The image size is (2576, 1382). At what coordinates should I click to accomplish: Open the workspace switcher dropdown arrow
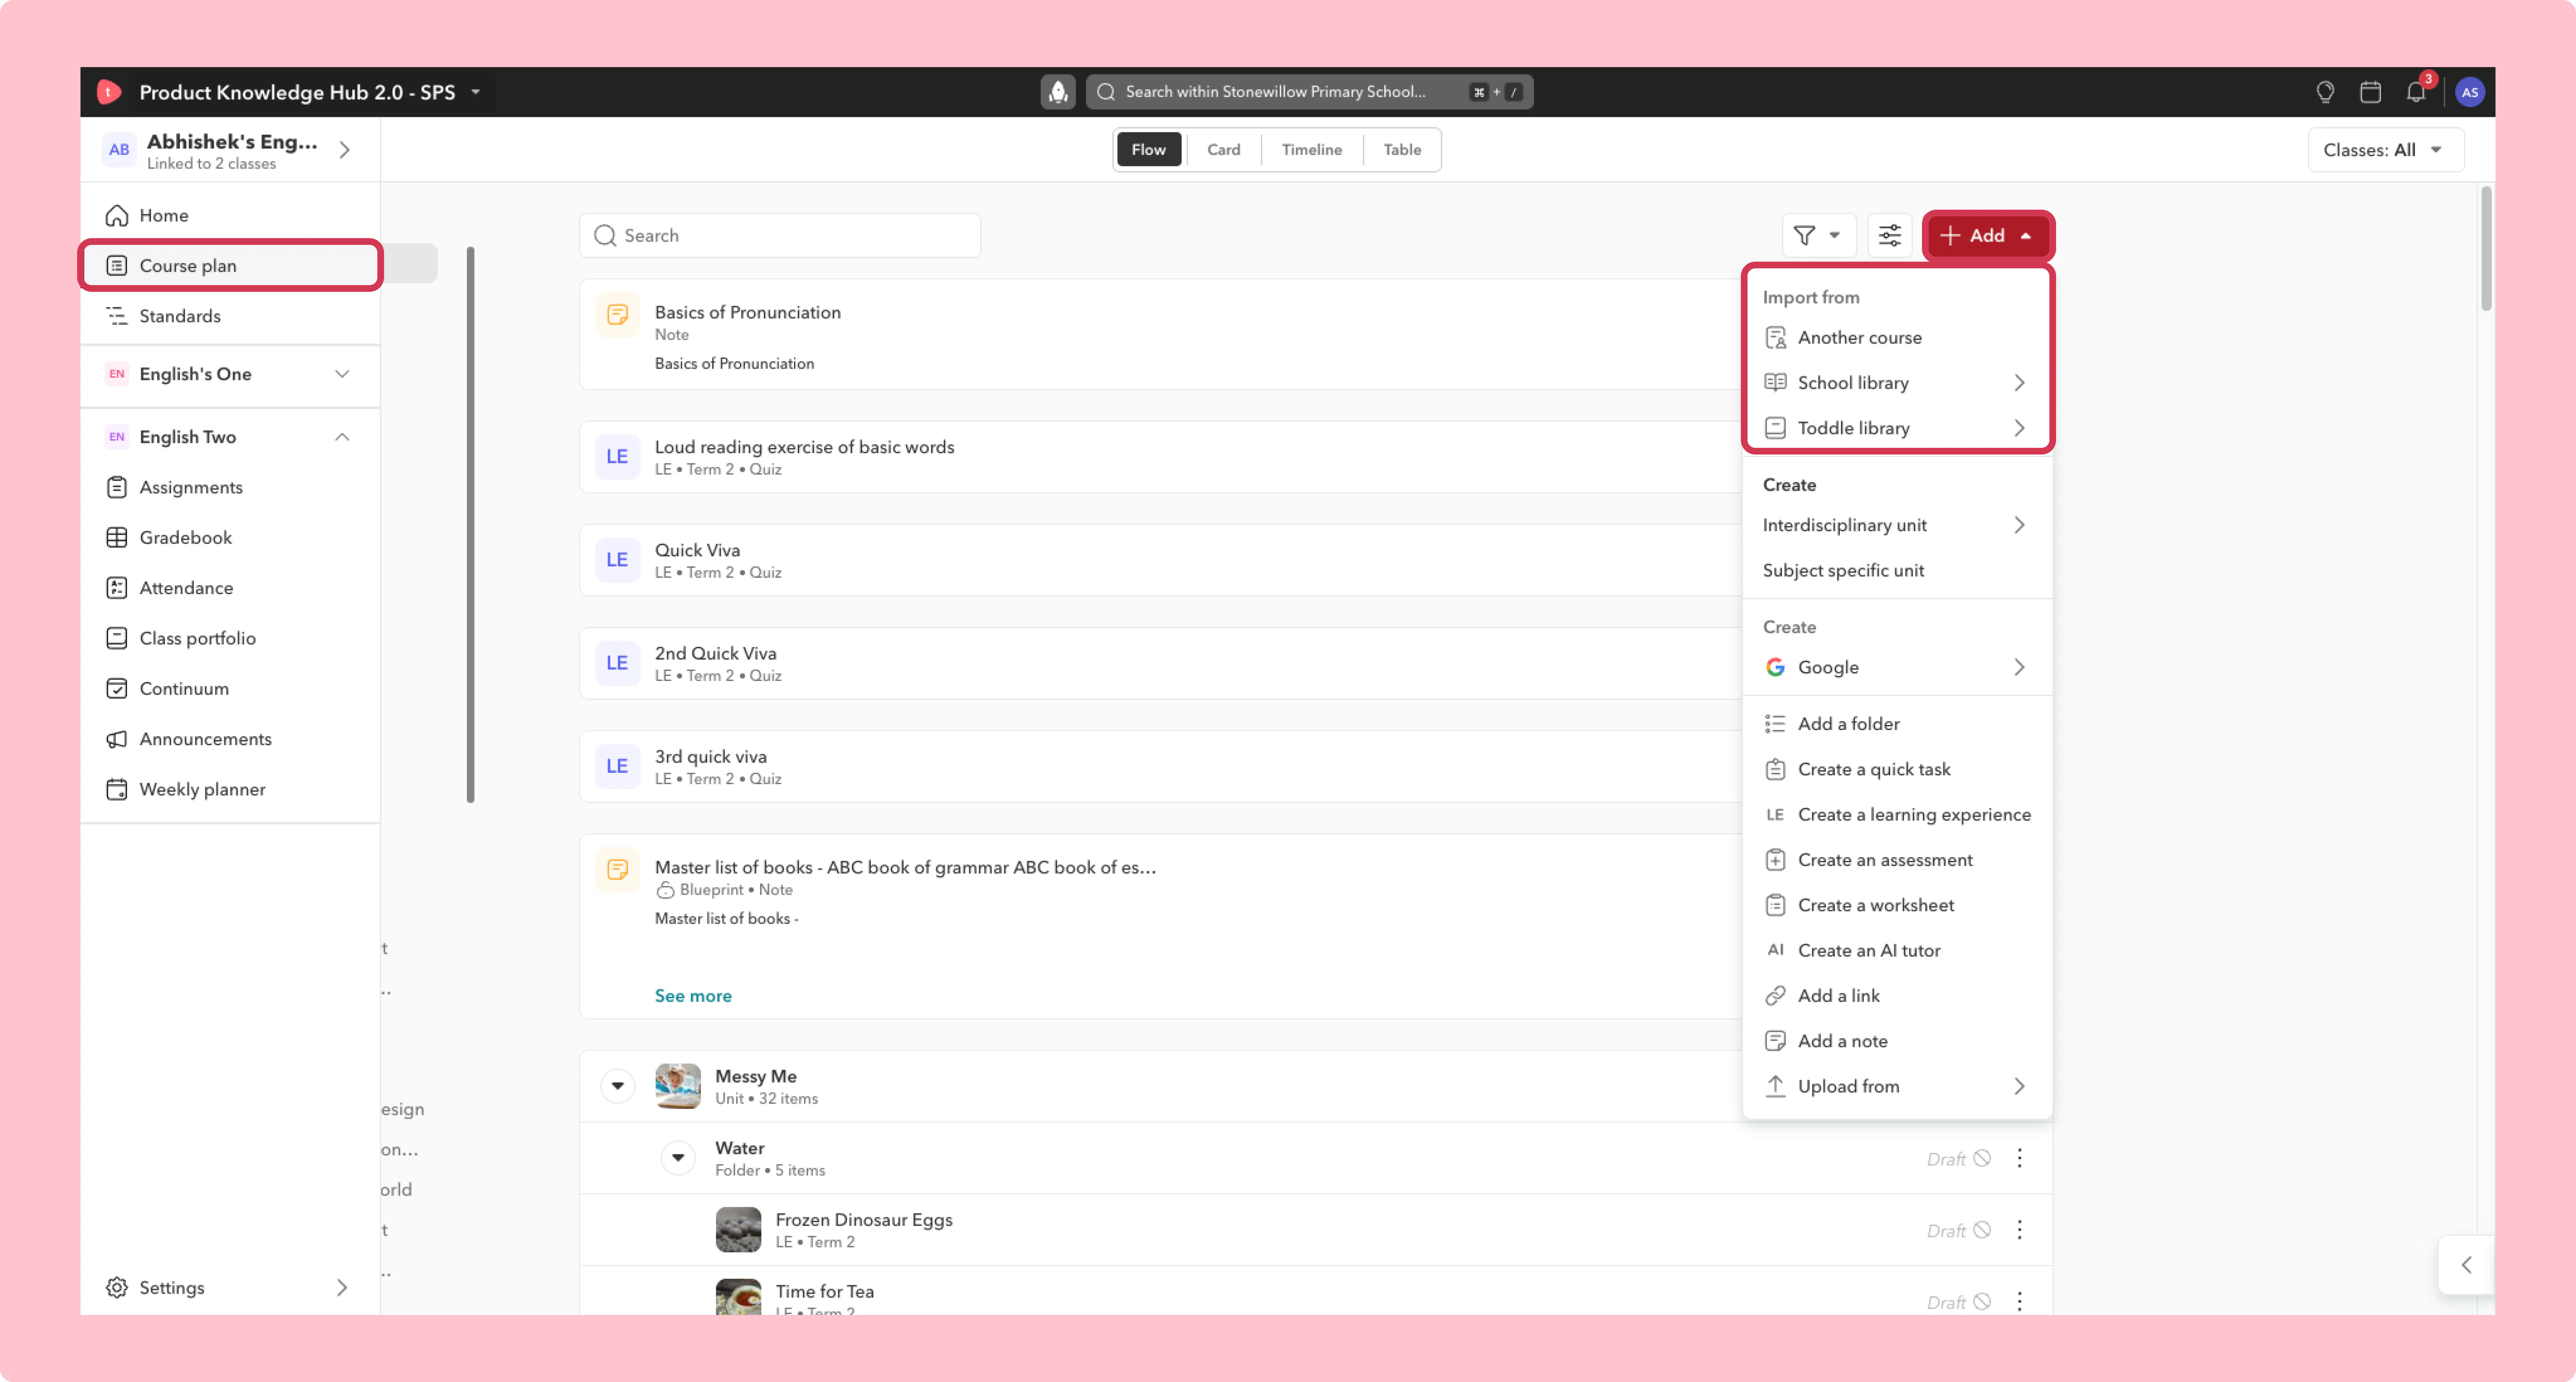pos(476,92)
